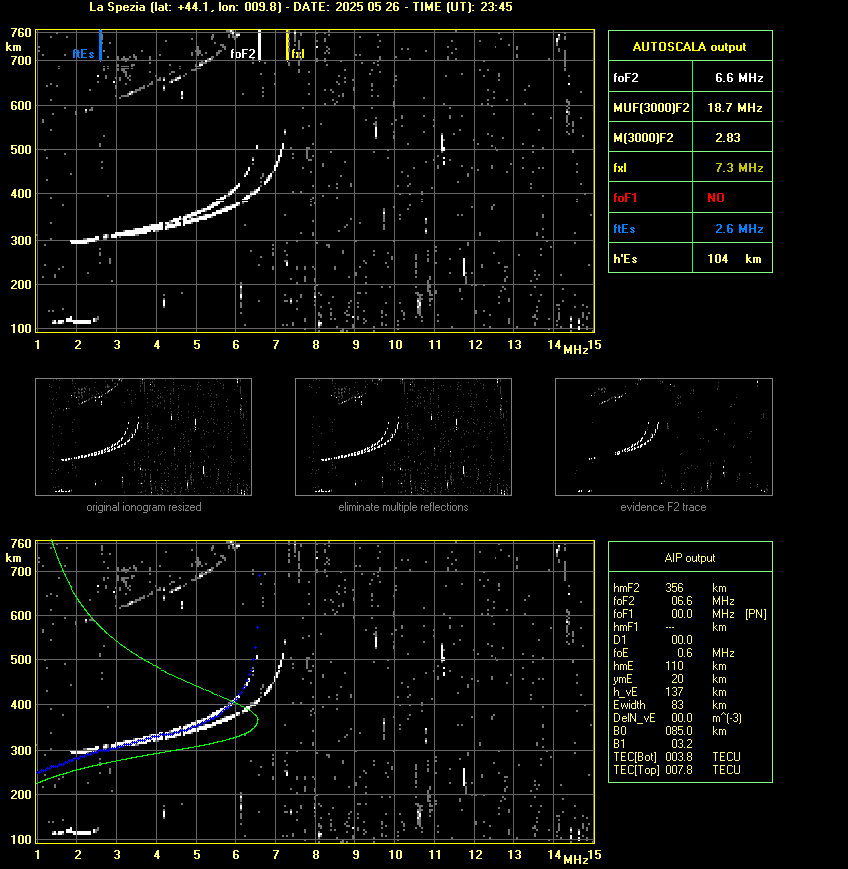Open the evidence F2 trace thumbnail
848x869 pixels.
click(664, 437)
